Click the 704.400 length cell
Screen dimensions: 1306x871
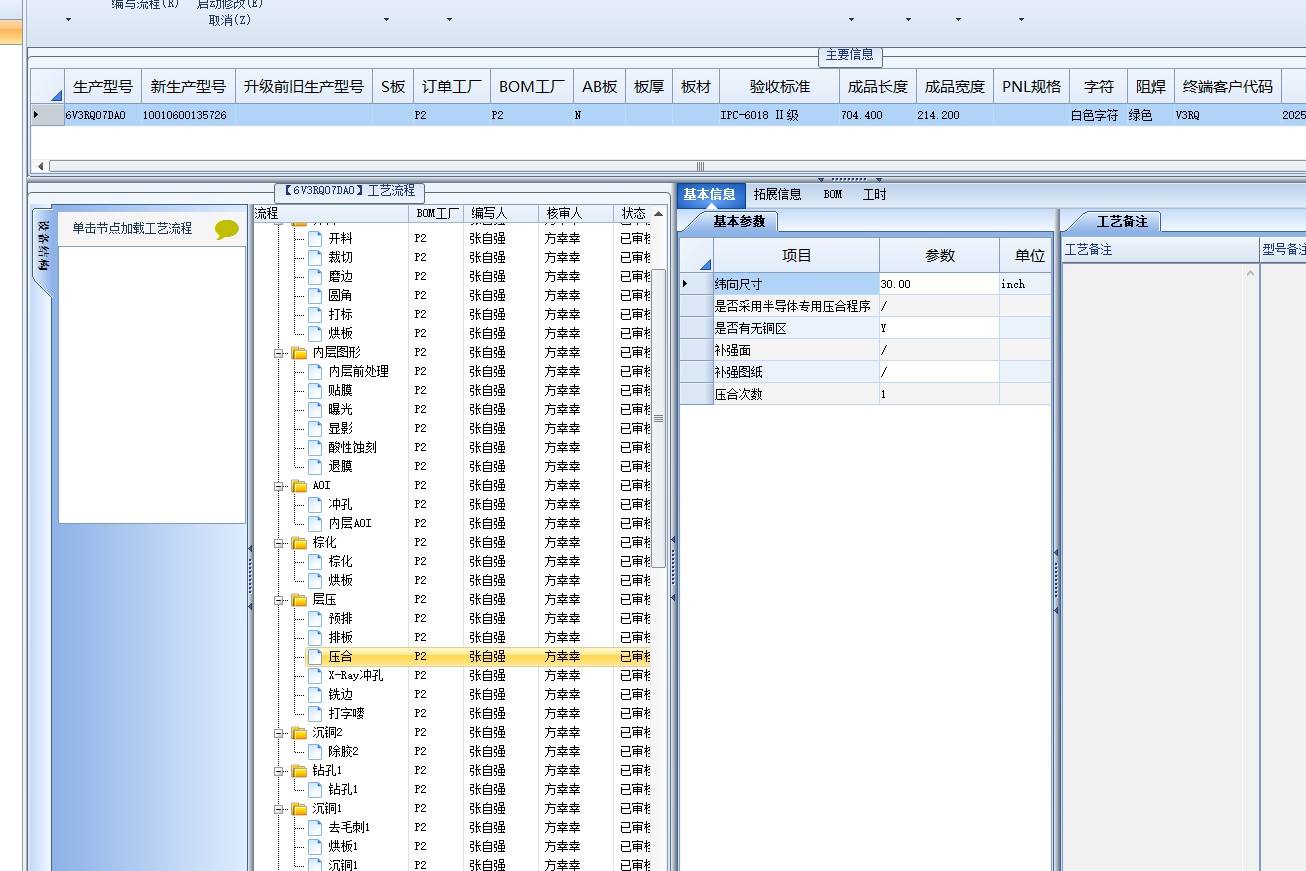[x=878, y=115]
